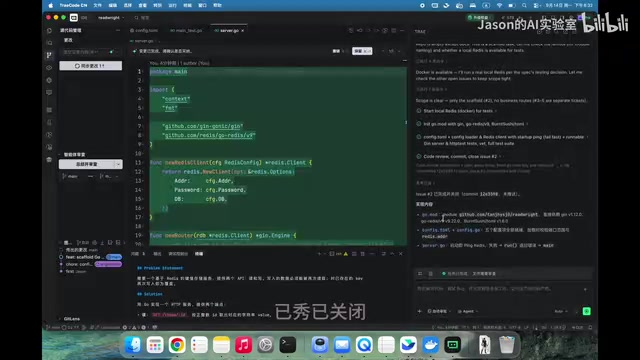Open System Settings from the Dock
This screenshot has width=640, height=360.
point(266,345)
